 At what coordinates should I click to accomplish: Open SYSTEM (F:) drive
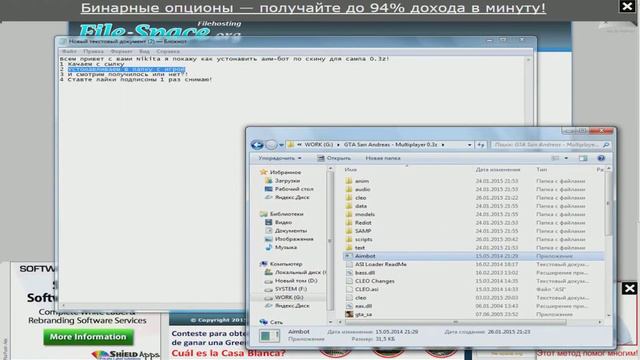tap(285, 289)
